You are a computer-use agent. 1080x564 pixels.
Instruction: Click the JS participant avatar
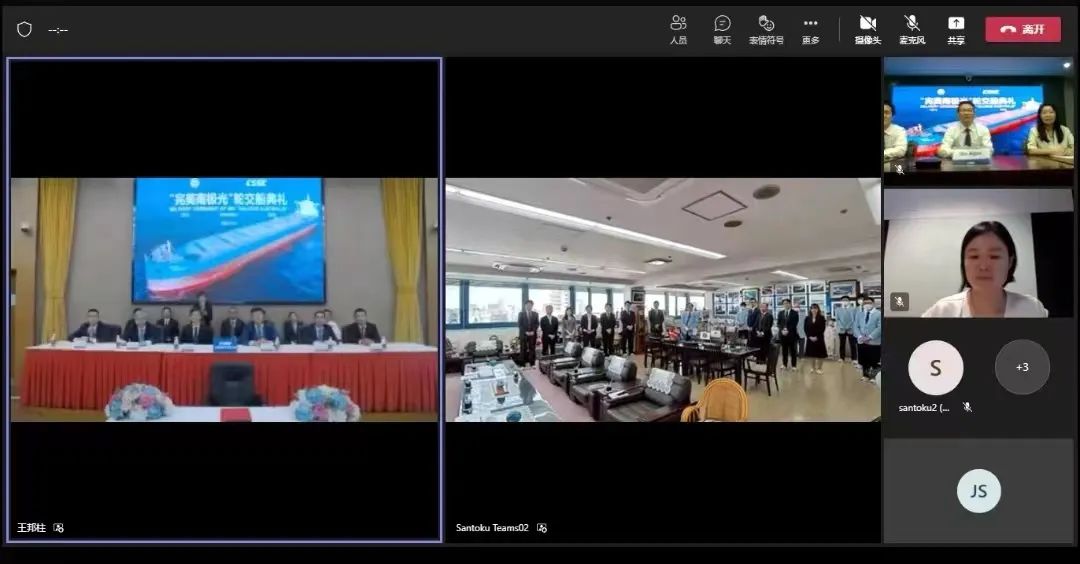[978, 491]
